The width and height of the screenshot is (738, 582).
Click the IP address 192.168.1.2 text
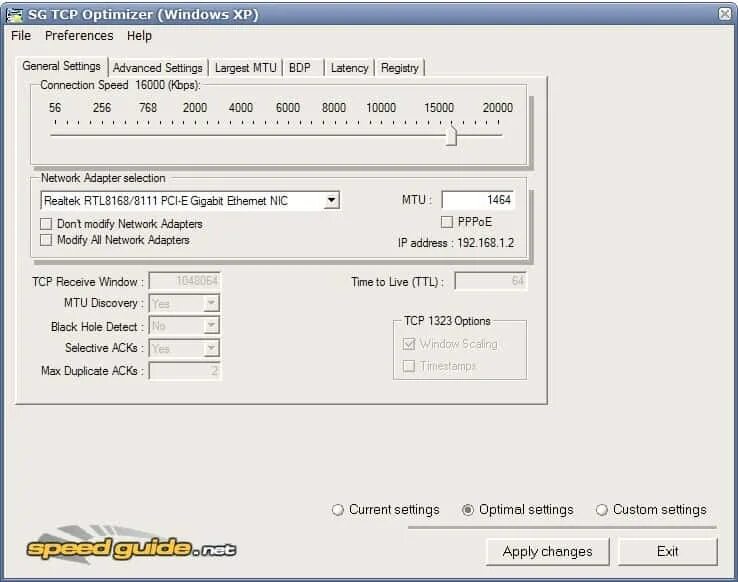click(456, 243)
